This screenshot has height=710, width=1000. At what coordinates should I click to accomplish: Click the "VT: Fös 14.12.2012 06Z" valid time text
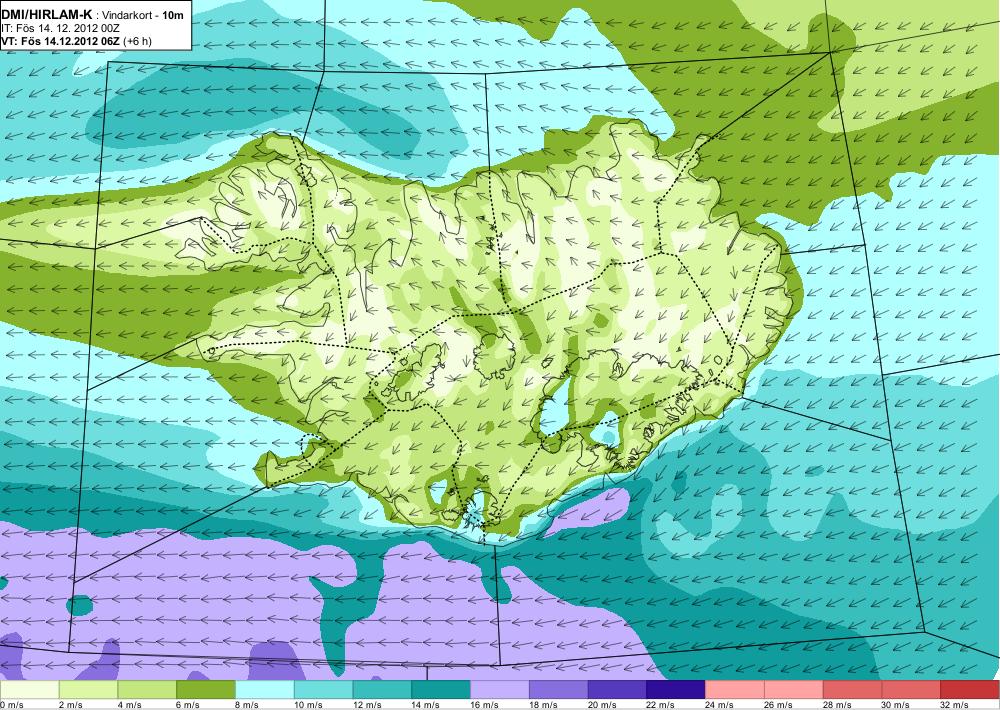(61, 41)
